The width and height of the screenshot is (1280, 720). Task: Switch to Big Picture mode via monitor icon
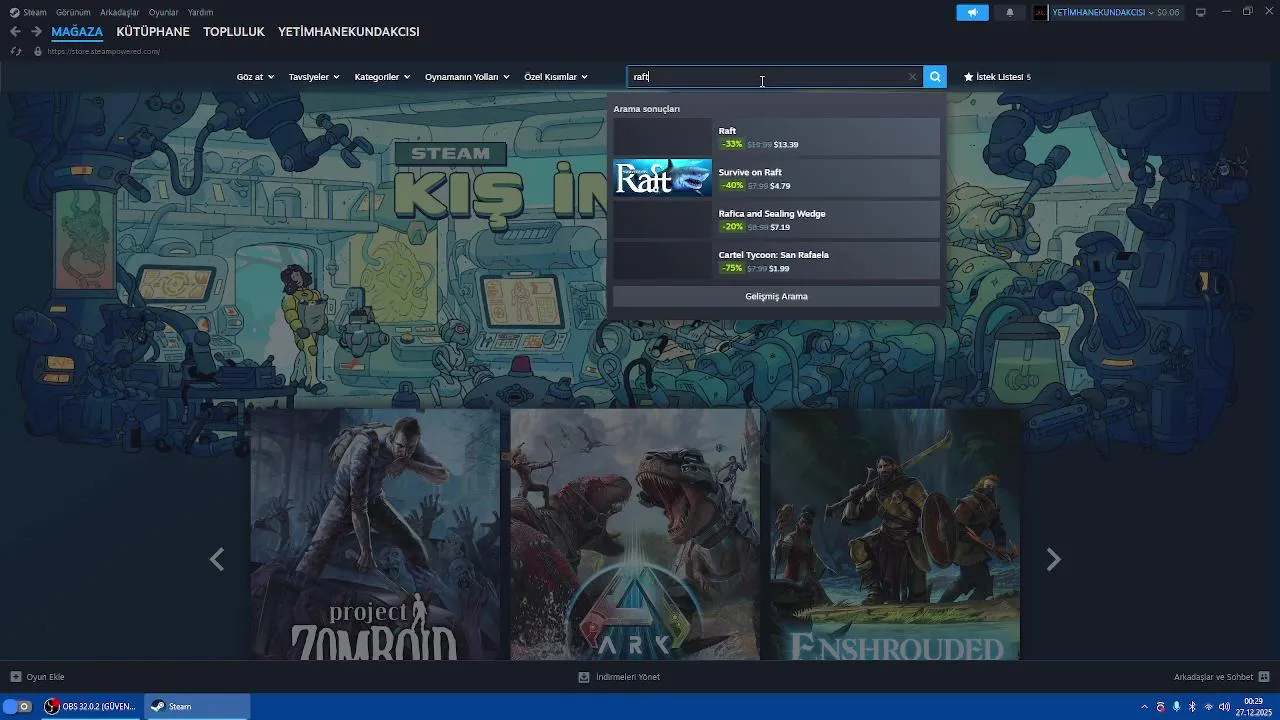1201,12
